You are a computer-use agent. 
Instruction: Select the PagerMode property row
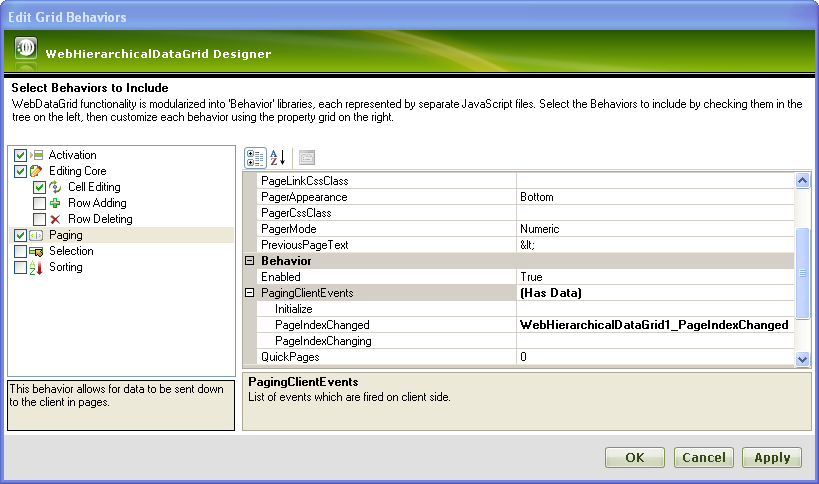pos(380,229)
